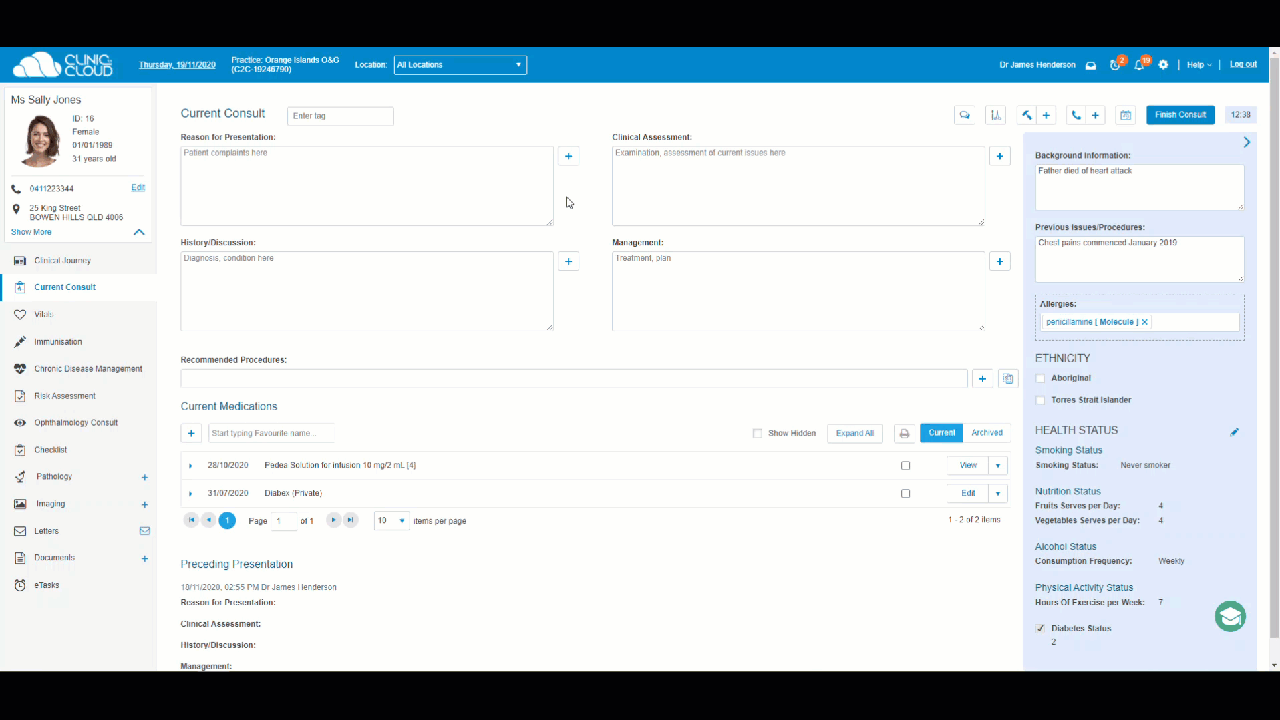This screenshot has width=1280, height=720.
Task: Check Torres Strait Islander box
Action: 1040,400
